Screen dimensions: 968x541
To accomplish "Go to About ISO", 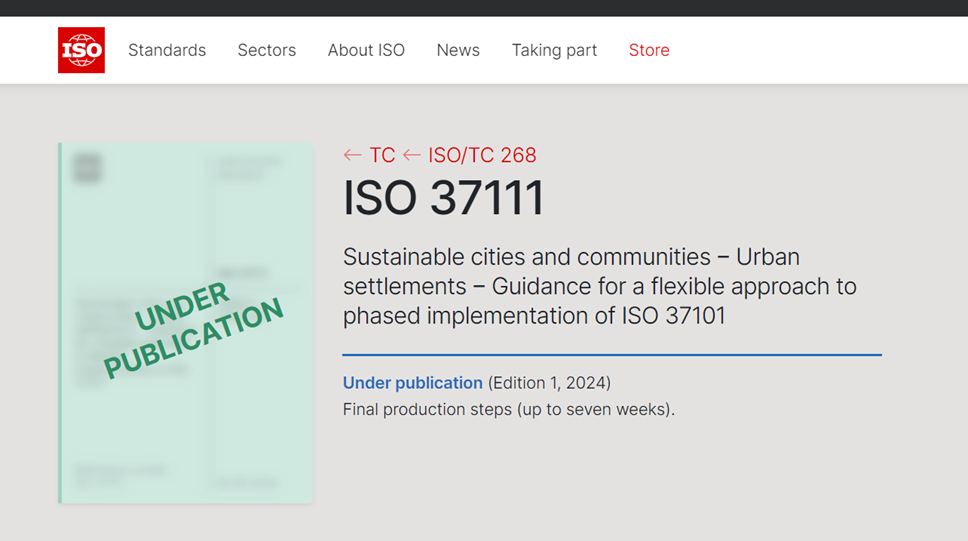I will 366,50.
